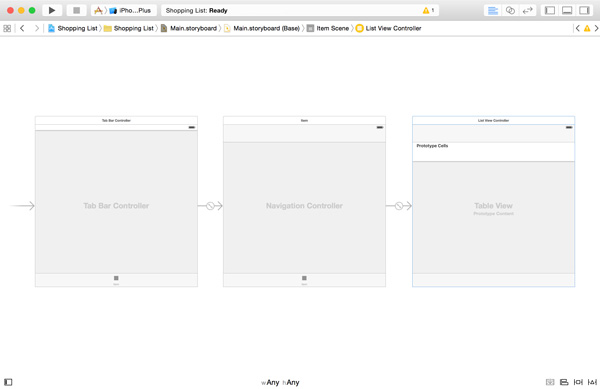This screenshot has width=600, height=389.
Task: Show the Version editor
Action: coord(527,10)
